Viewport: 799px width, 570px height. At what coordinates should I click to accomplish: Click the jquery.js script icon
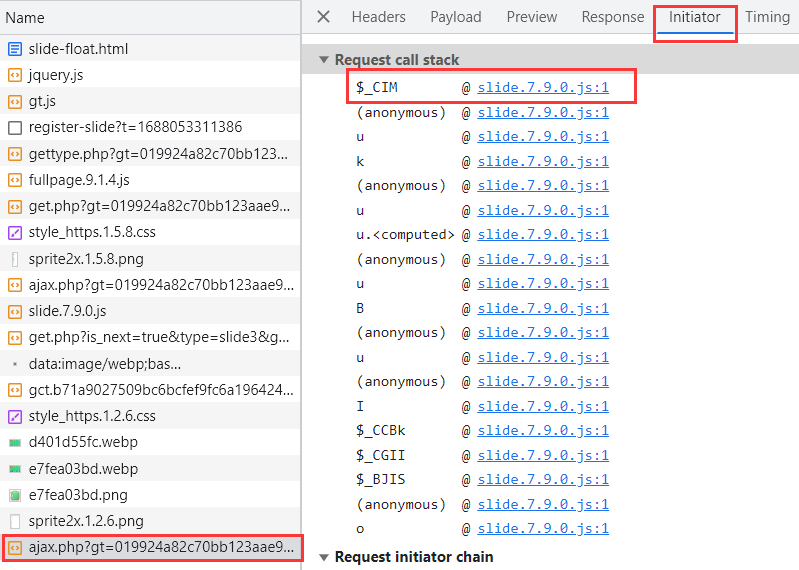pos(15,75)
